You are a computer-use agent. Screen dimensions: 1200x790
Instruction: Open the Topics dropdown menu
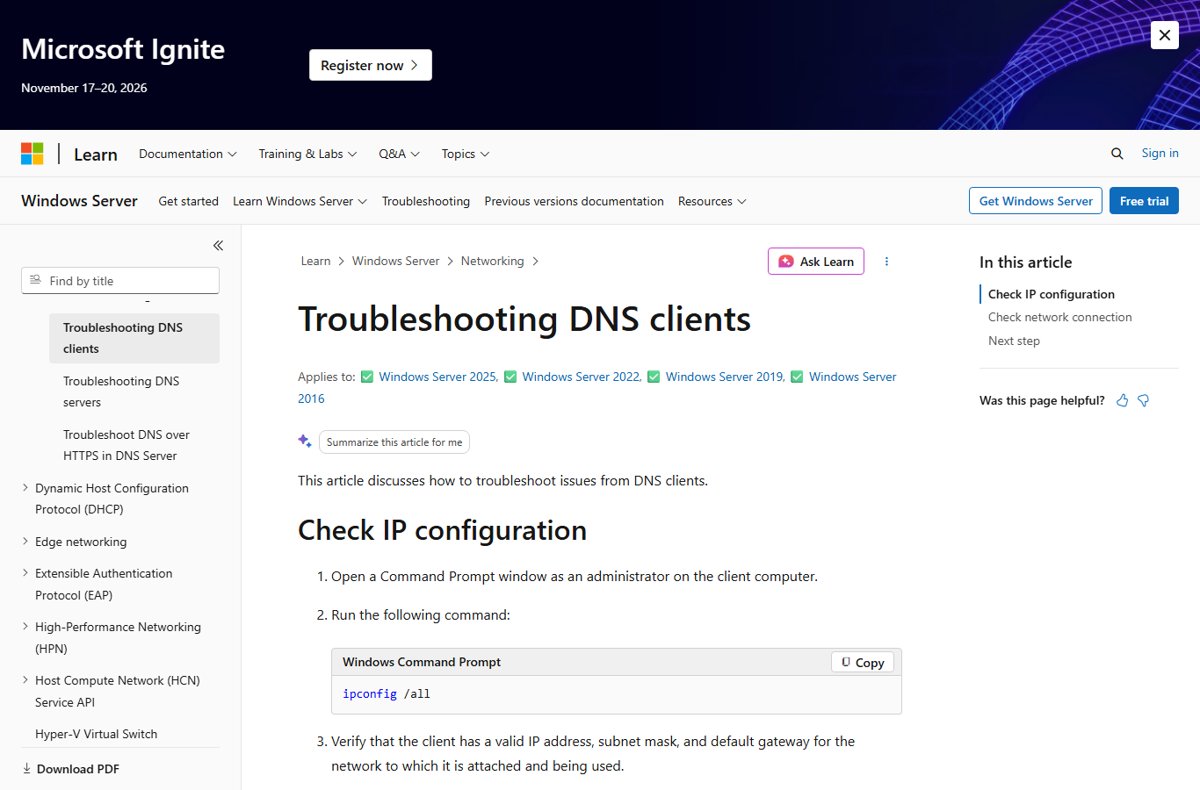pyautogui.click(x=465, y=154)
